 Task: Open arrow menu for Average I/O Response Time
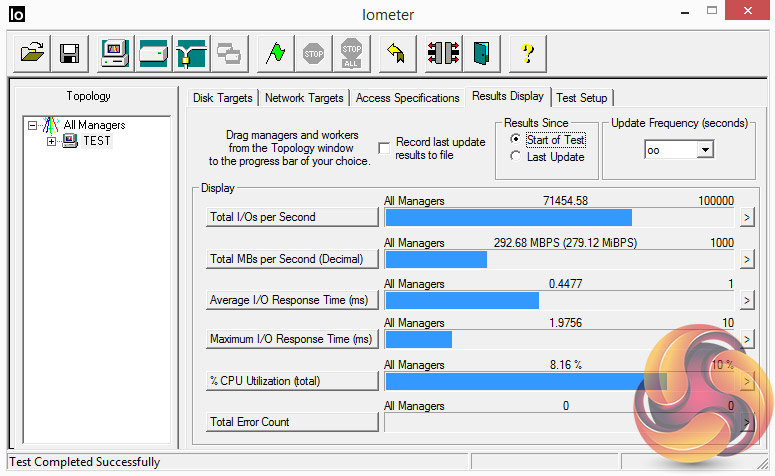point(747,300)
